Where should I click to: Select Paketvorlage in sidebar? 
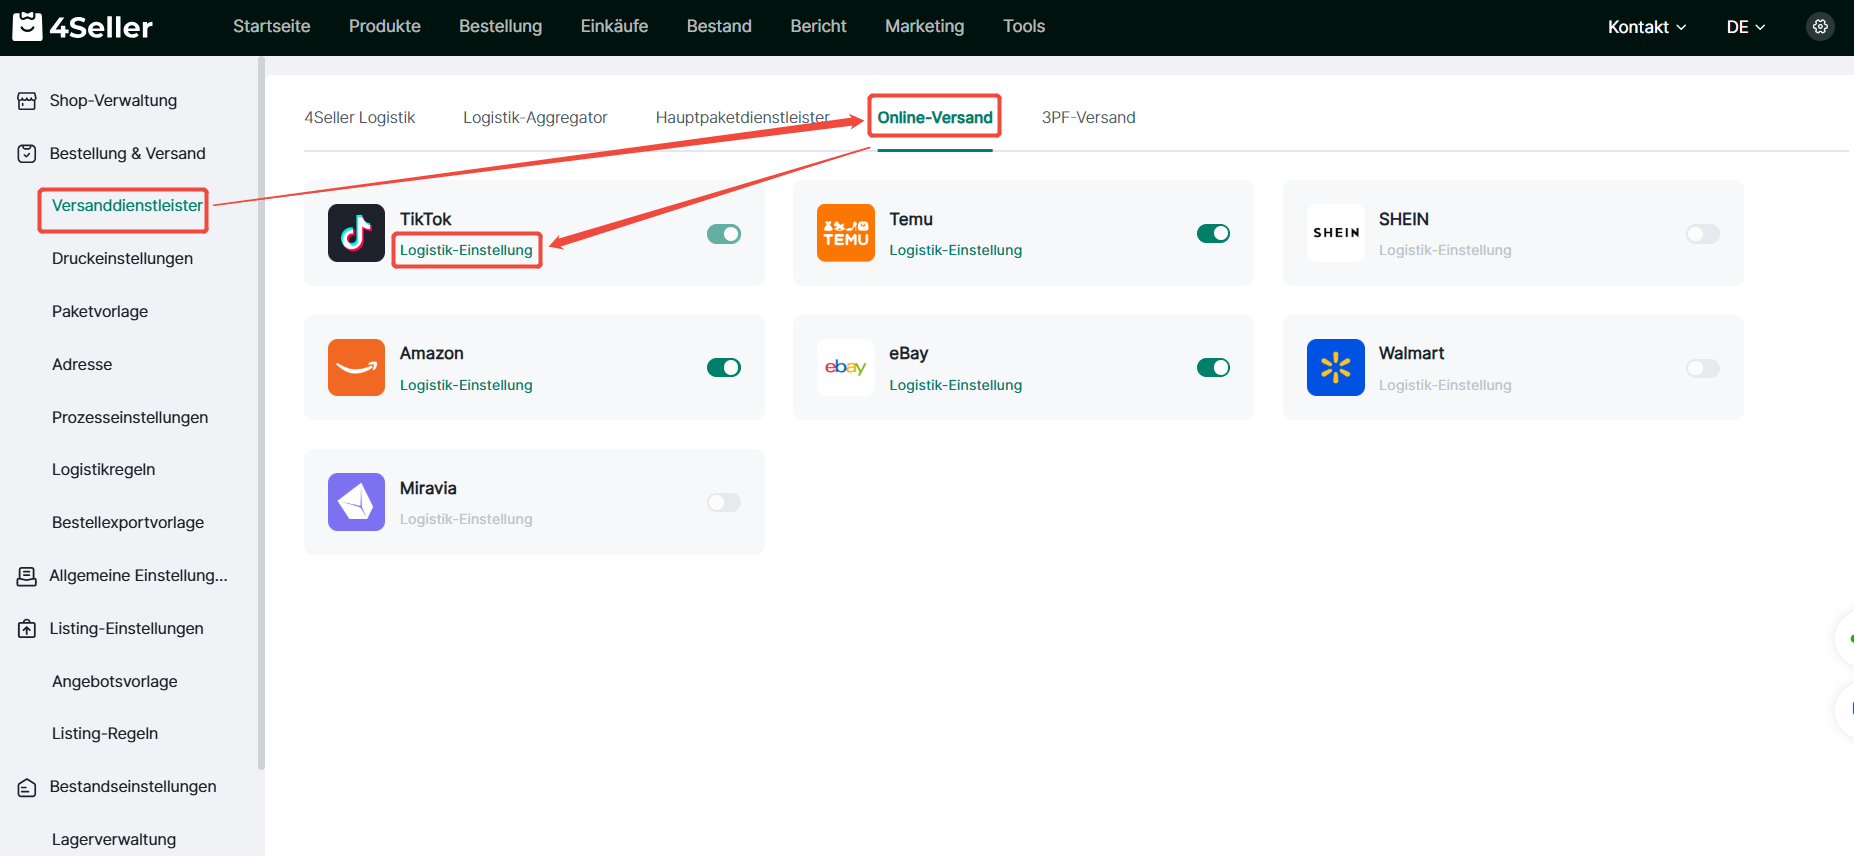tap(100, 312)
